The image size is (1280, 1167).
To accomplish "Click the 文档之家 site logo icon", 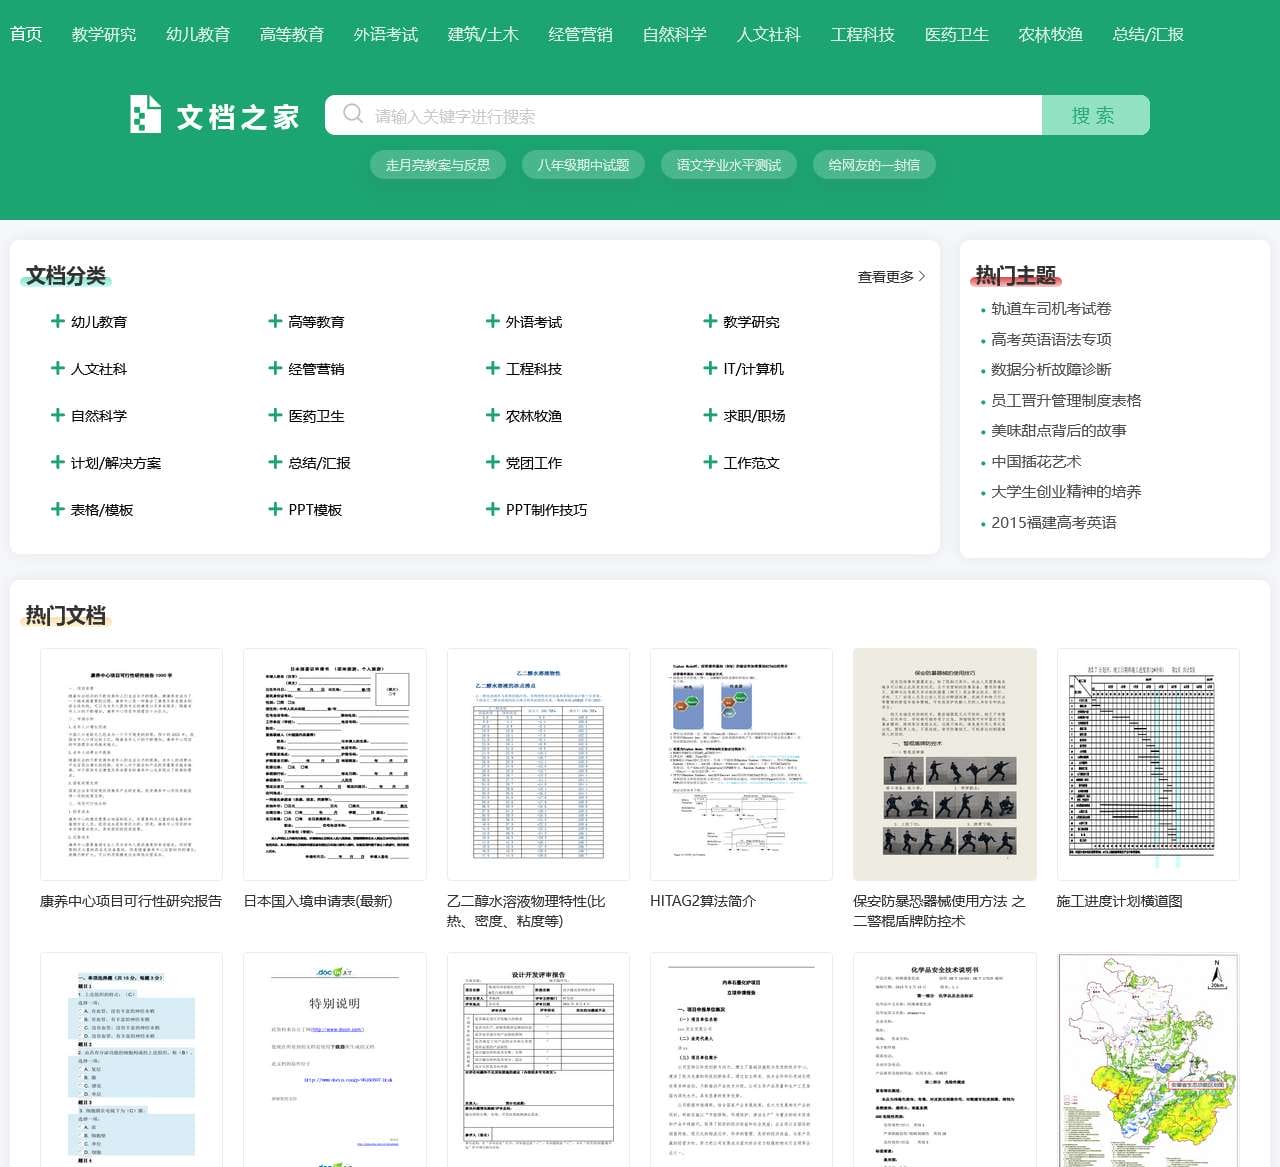I will (x=146, y=115).
